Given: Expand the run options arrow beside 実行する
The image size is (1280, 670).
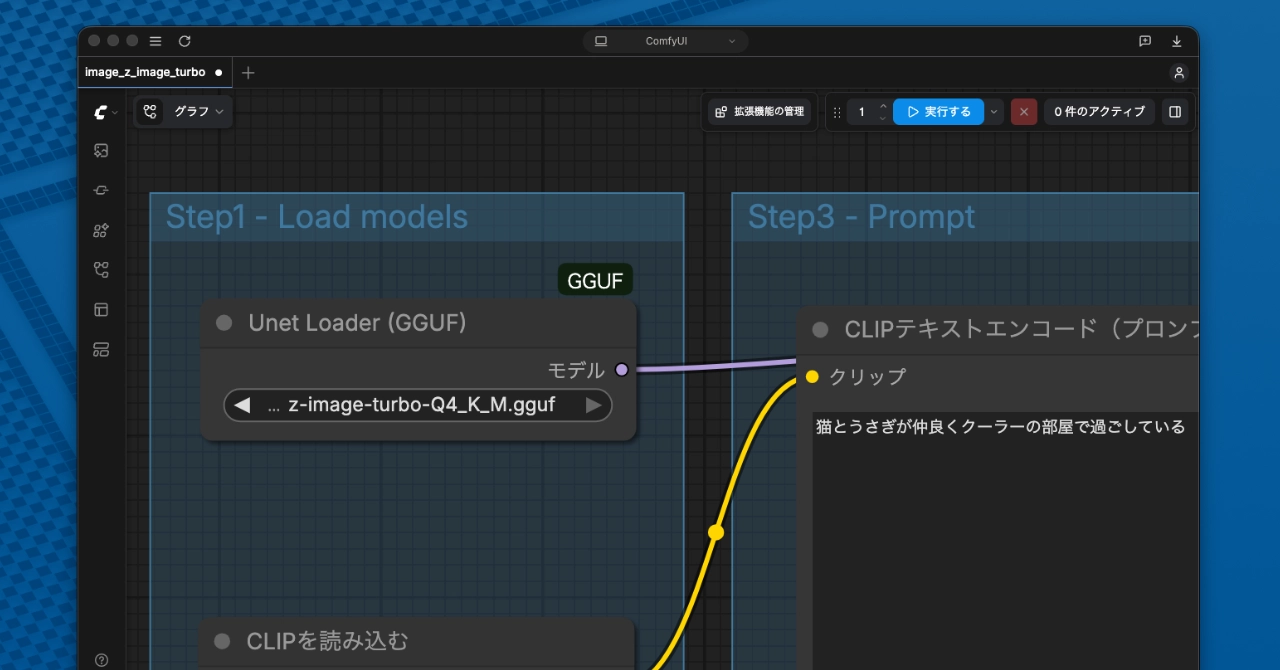Looking at the screenshot, I should point(994,112).
